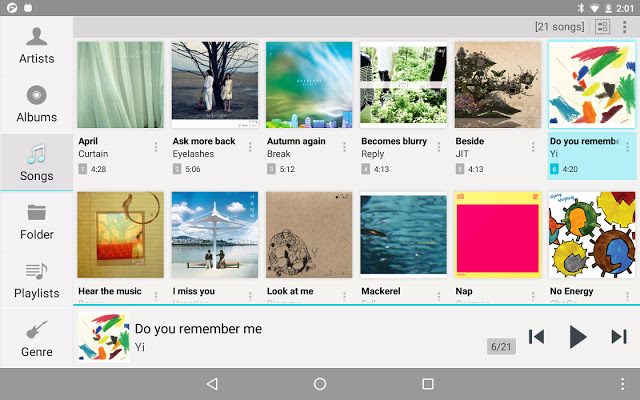Open the Folder section
This screenshot has height=400, width=640.
point(36,222)
